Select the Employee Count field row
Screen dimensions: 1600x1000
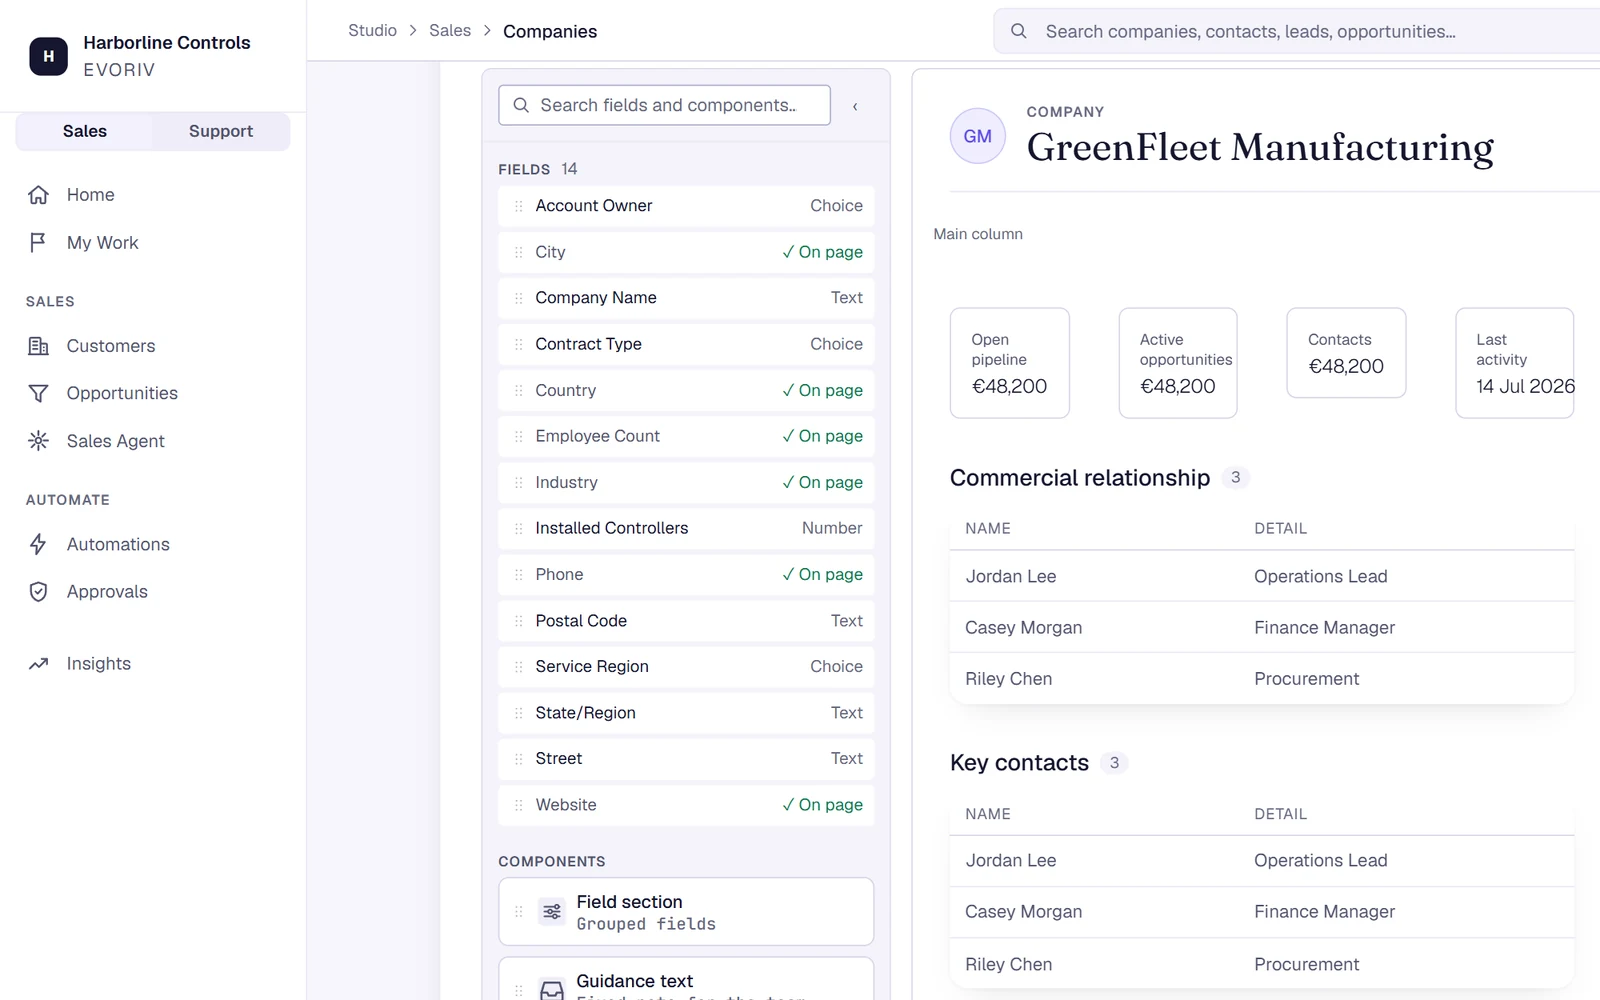[686, 436]
